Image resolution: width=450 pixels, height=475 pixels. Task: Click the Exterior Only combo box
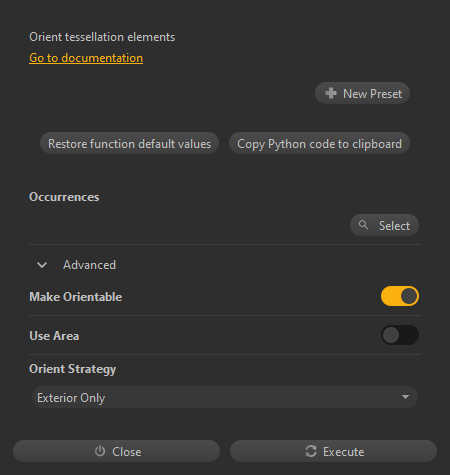point(225,397)
